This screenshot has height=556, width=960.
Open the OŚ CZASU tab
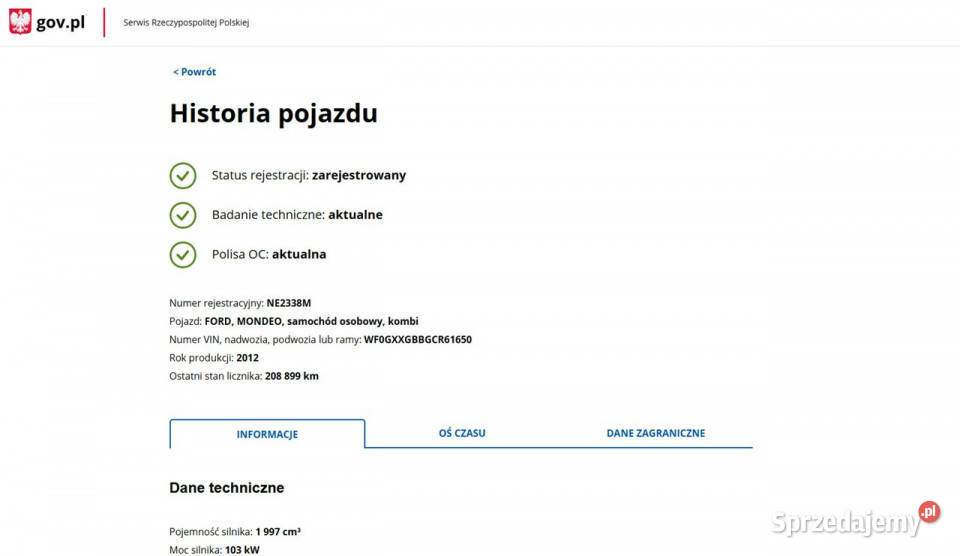(x=462, y=434)
